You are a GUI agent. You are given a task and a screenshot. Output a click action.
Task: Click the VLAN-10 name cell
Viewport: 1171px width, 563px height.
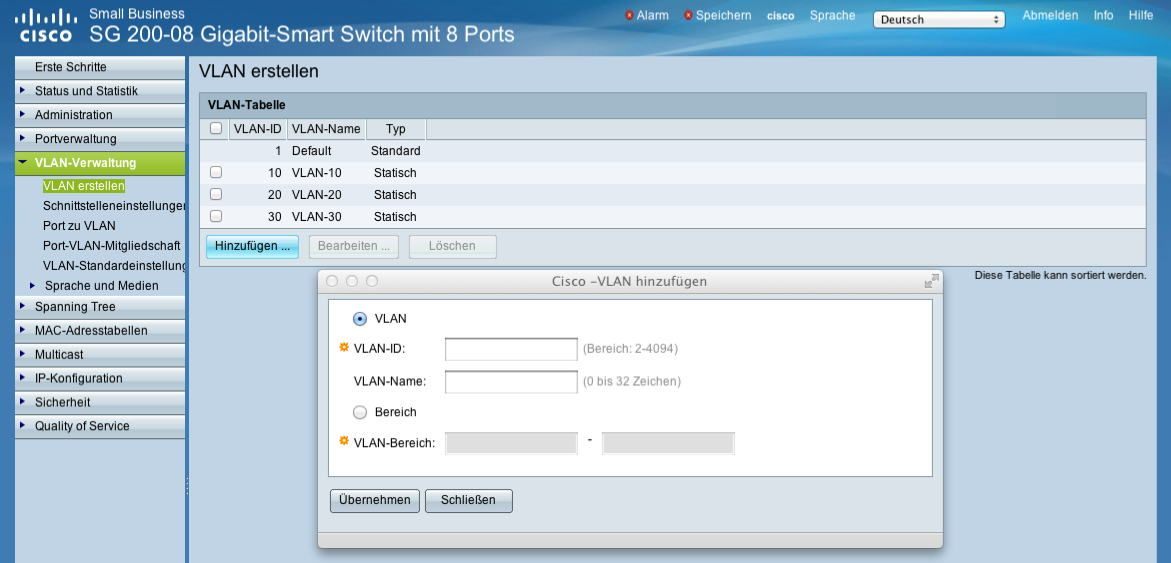(317, 172)
